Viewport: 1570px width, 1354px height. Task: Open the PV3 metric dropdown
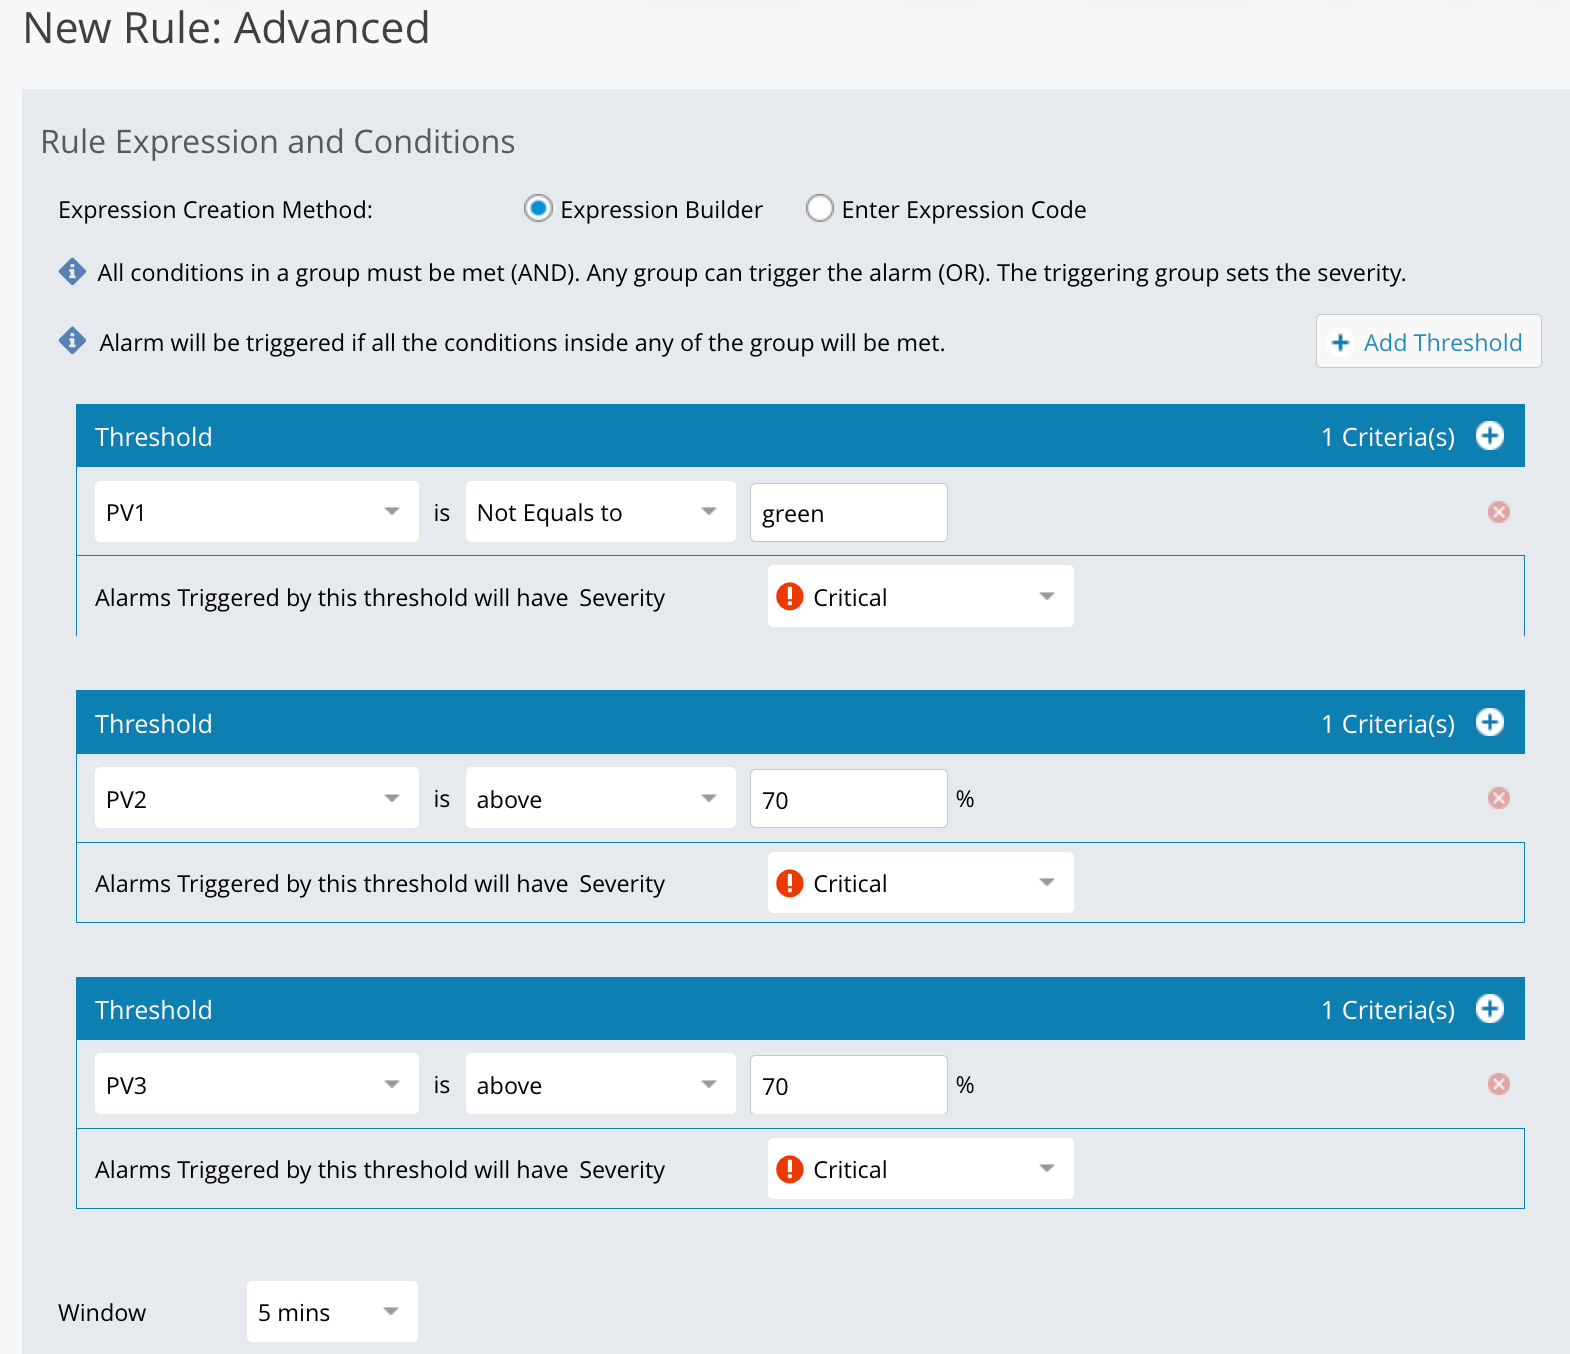pyautogui.click(x=256, y=1084)
